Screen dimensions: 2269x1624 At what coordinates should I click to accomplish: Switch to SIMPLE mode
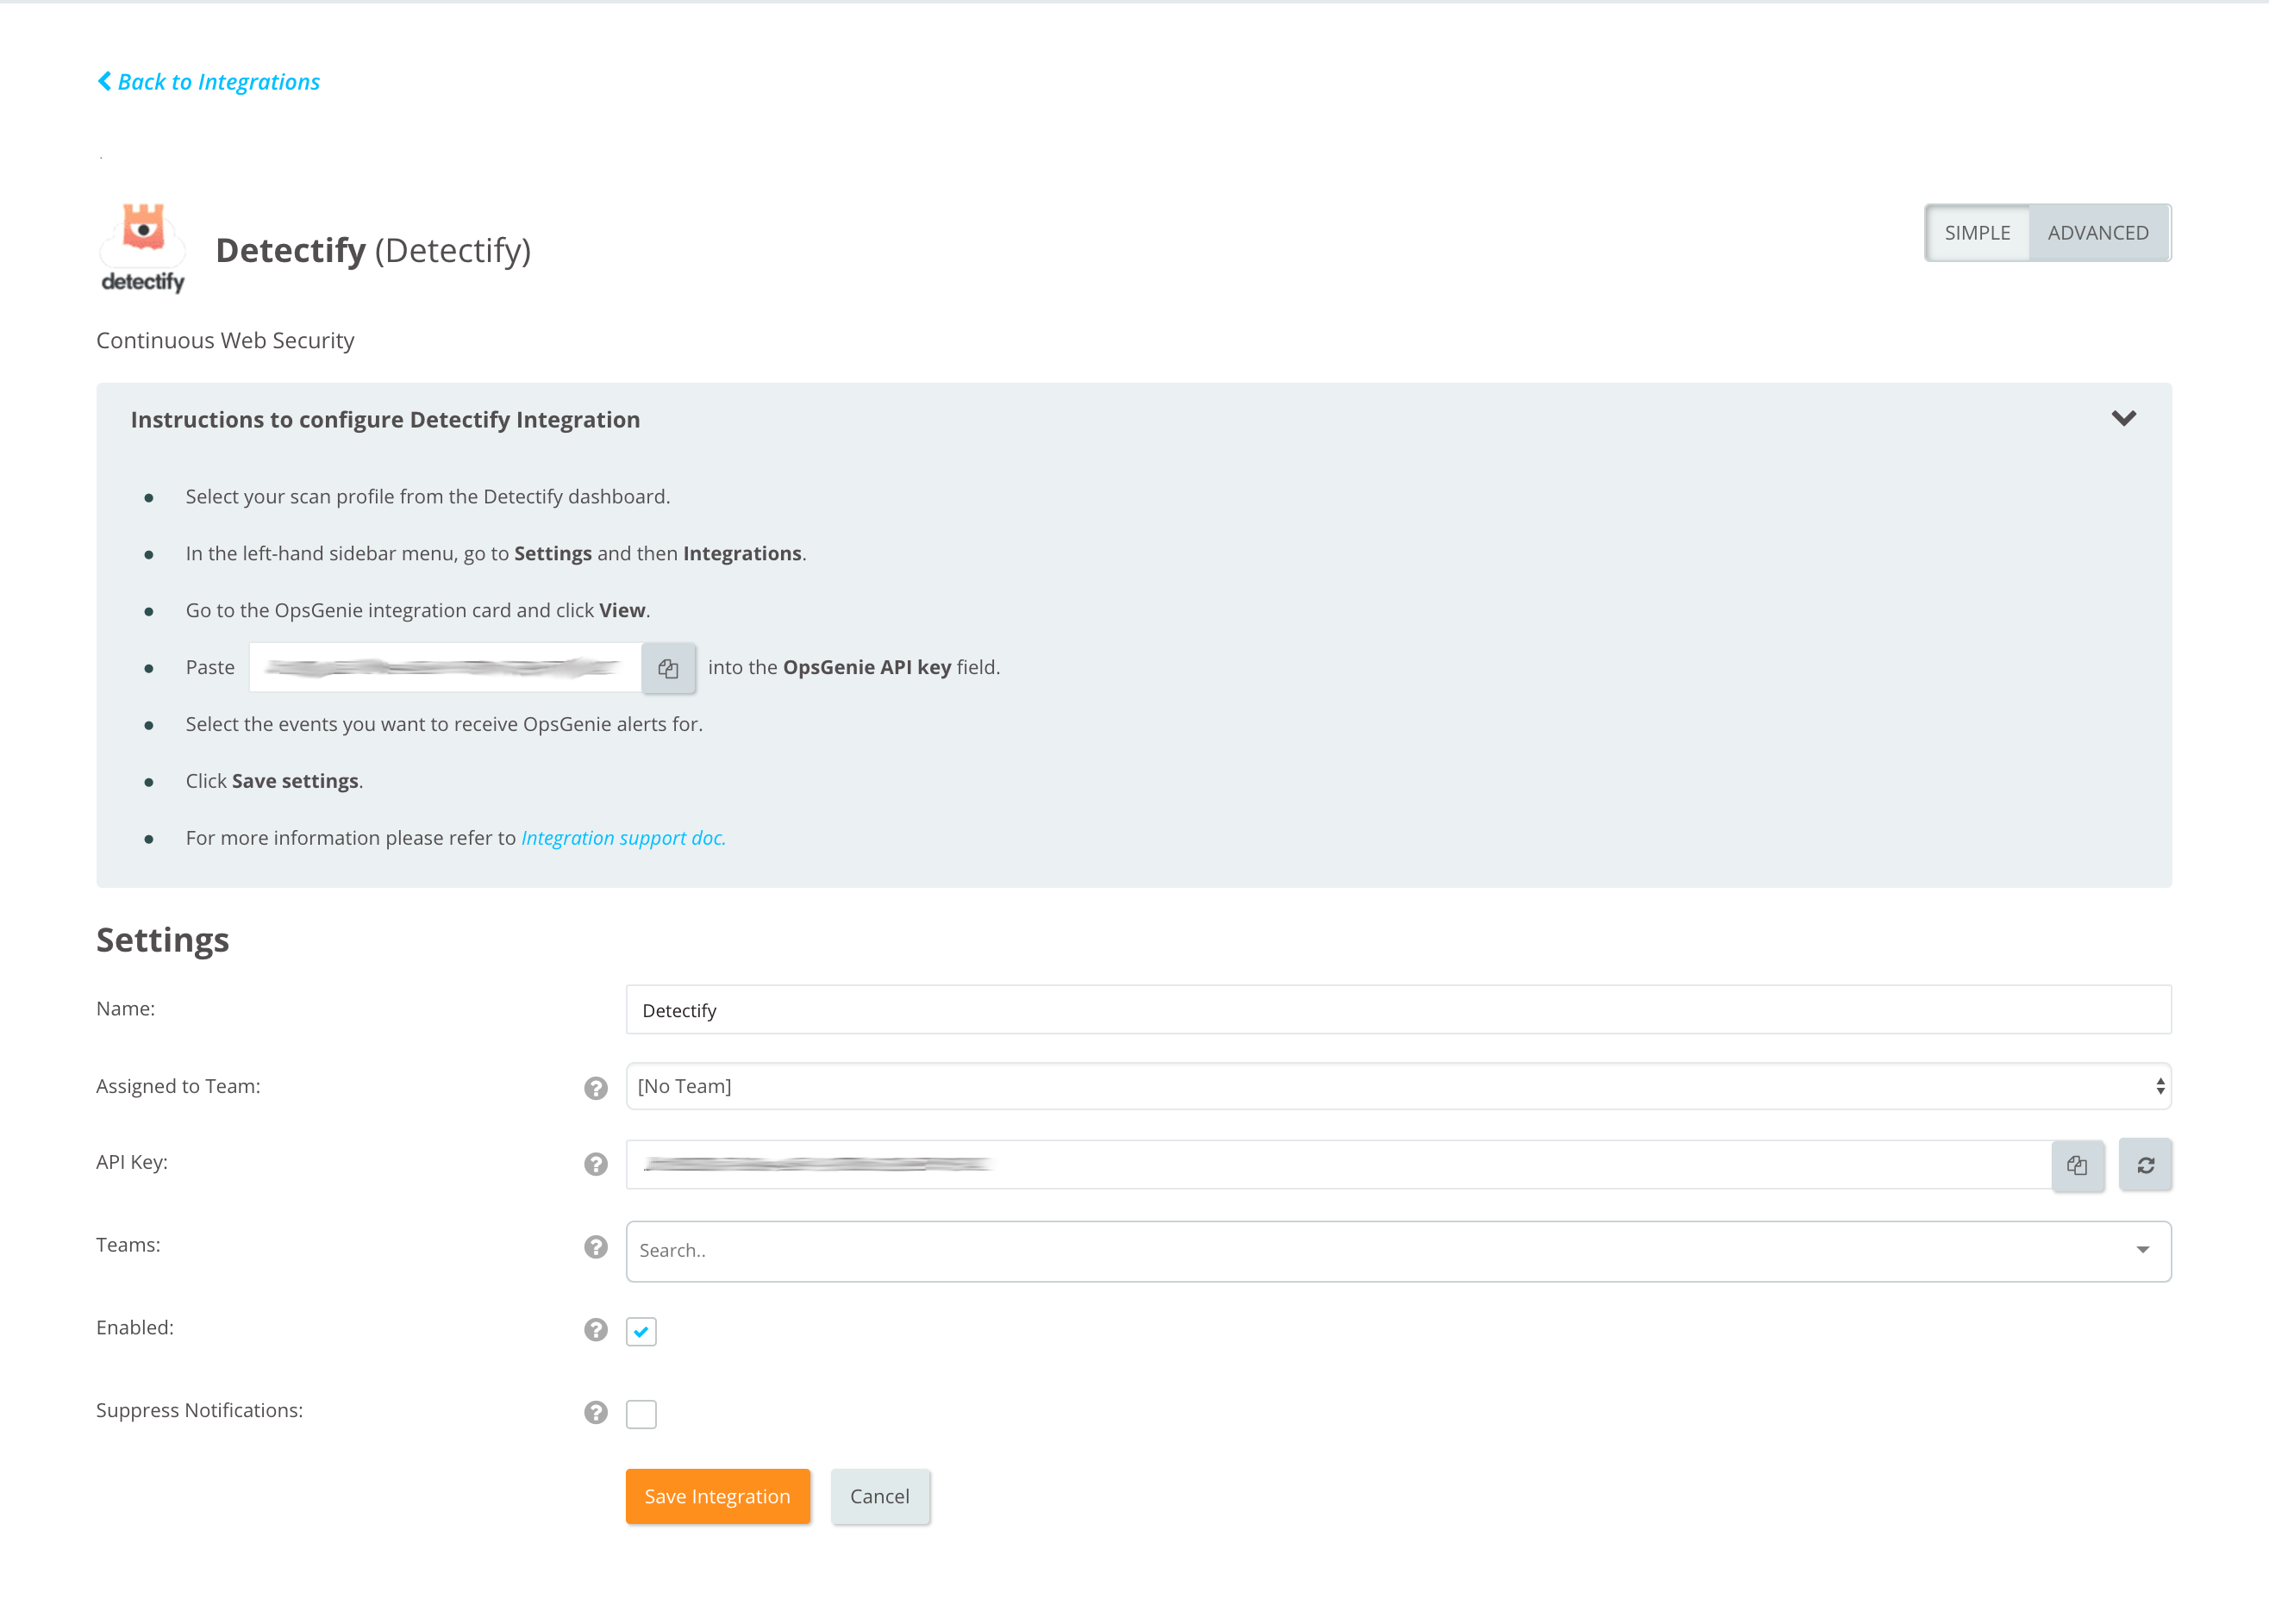(x=1977, y=233)
